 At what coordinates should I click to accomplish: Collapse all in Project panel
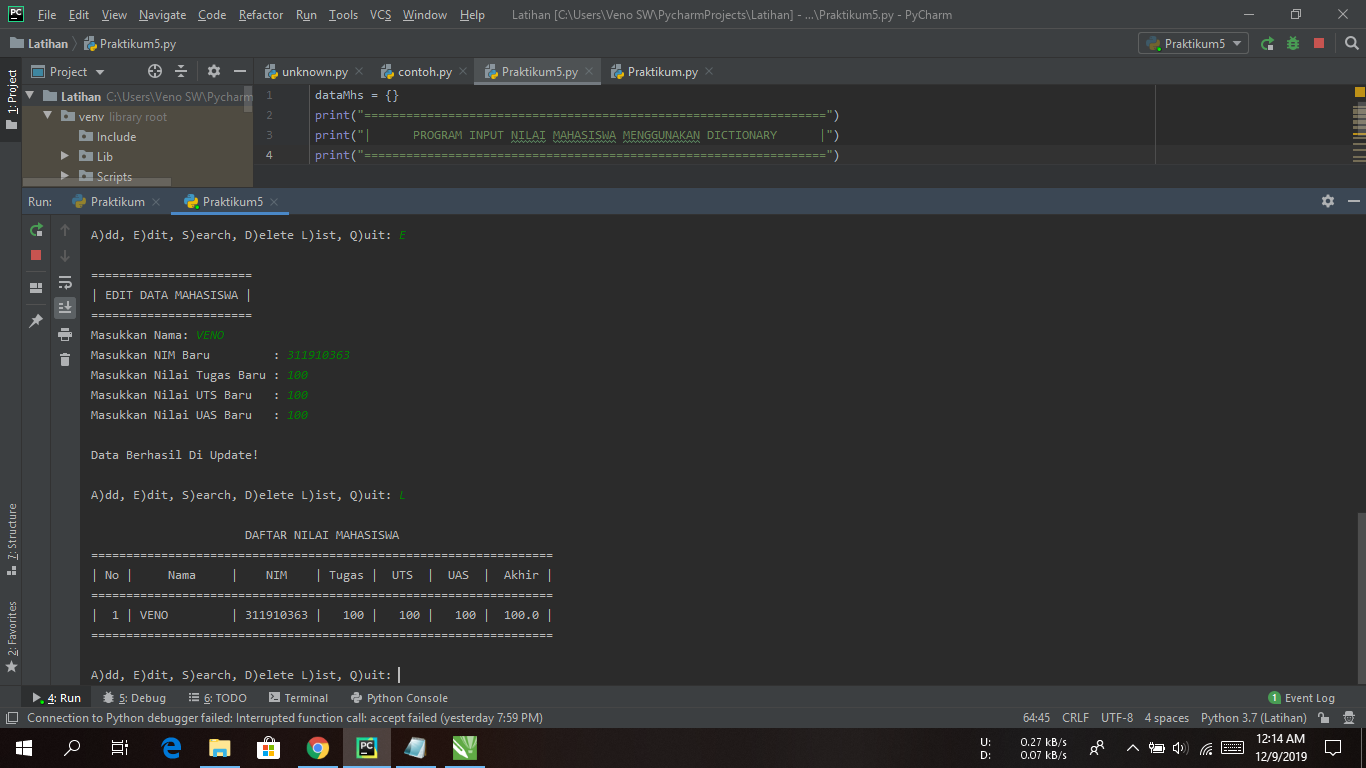pyautogui.click(x=181, y=72)
